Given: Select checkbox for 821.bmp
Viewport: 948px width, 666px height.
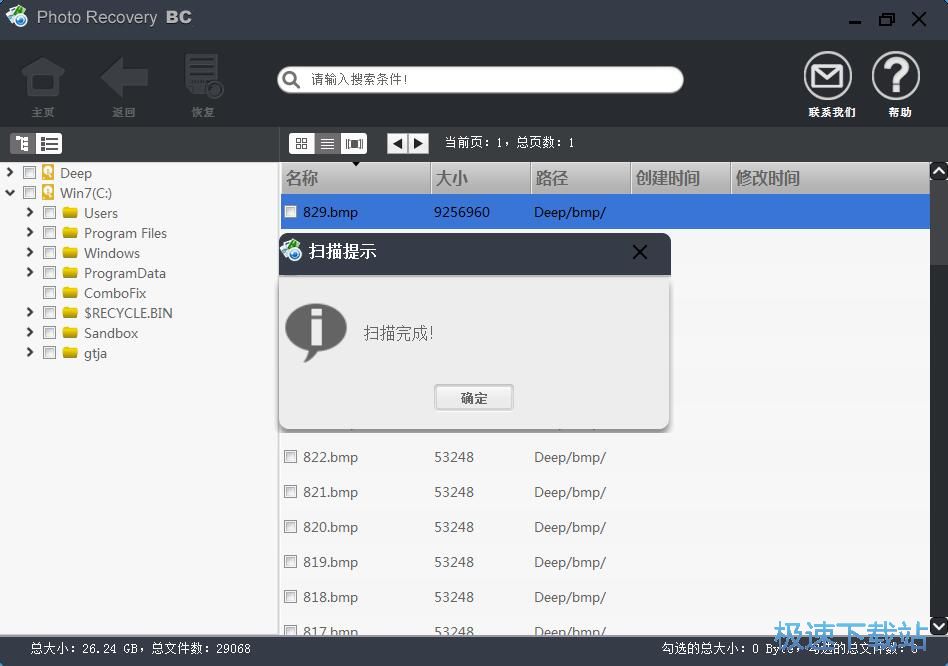Looking at the screenshot, I should (291, 491).
